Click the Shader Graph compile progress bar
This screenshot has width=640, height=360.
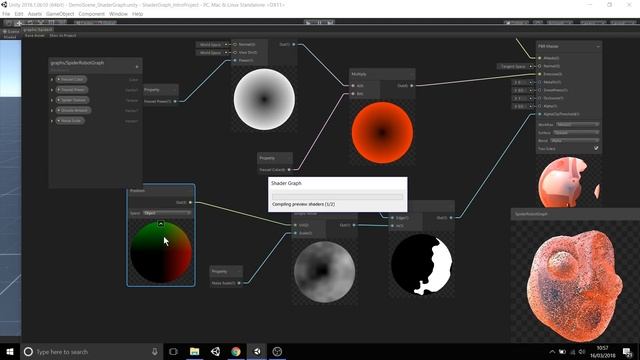[338, 196]
